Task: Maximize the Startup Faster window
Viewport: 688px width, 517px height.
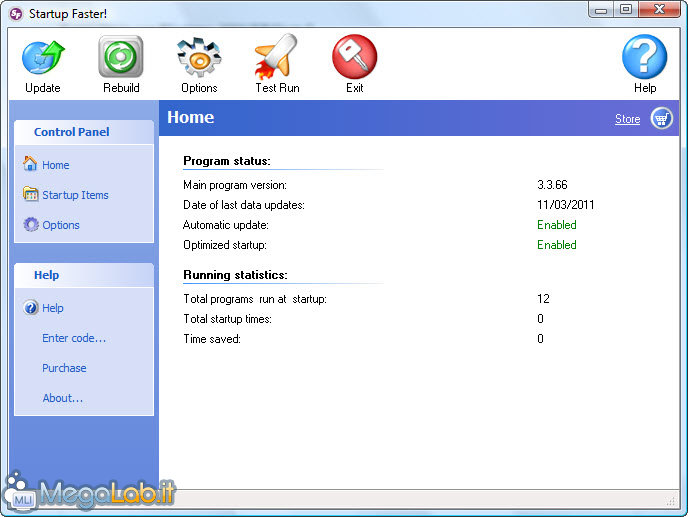Action: point(626,10)
